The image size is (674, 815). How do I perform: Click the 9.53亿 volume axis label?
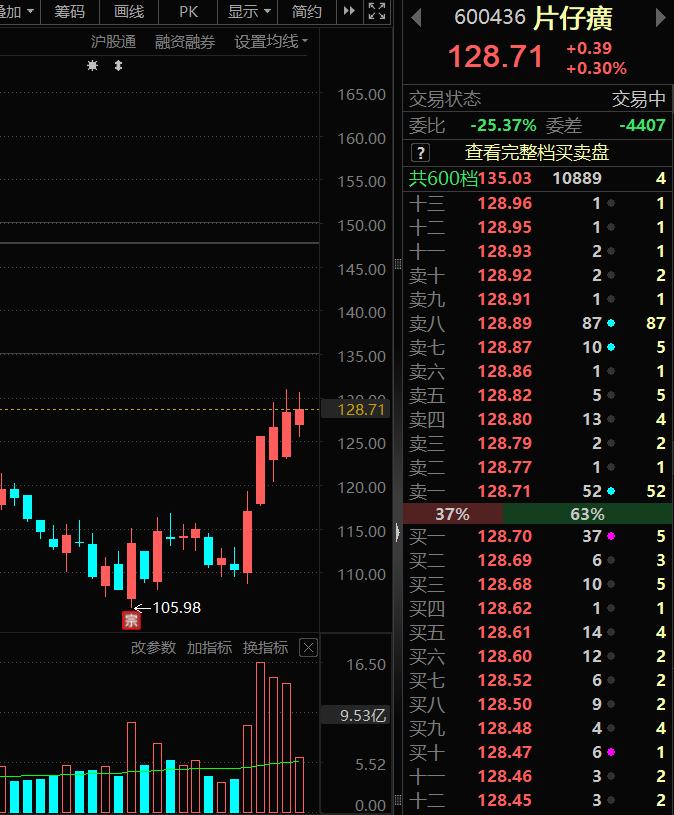click(x=355, y=716)
